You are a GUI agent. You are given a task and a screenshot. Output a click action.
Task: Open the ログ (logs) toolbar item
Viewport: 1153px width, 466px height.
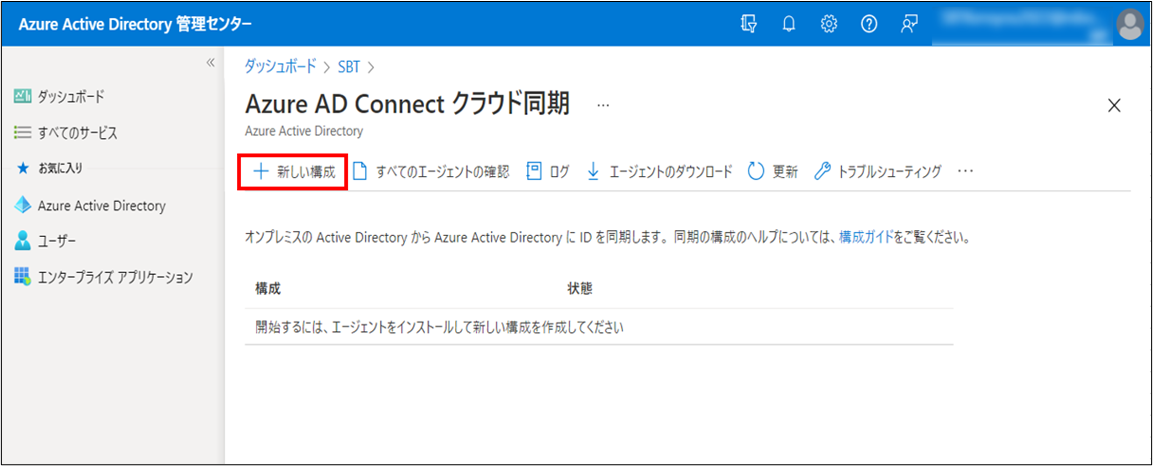548,172
